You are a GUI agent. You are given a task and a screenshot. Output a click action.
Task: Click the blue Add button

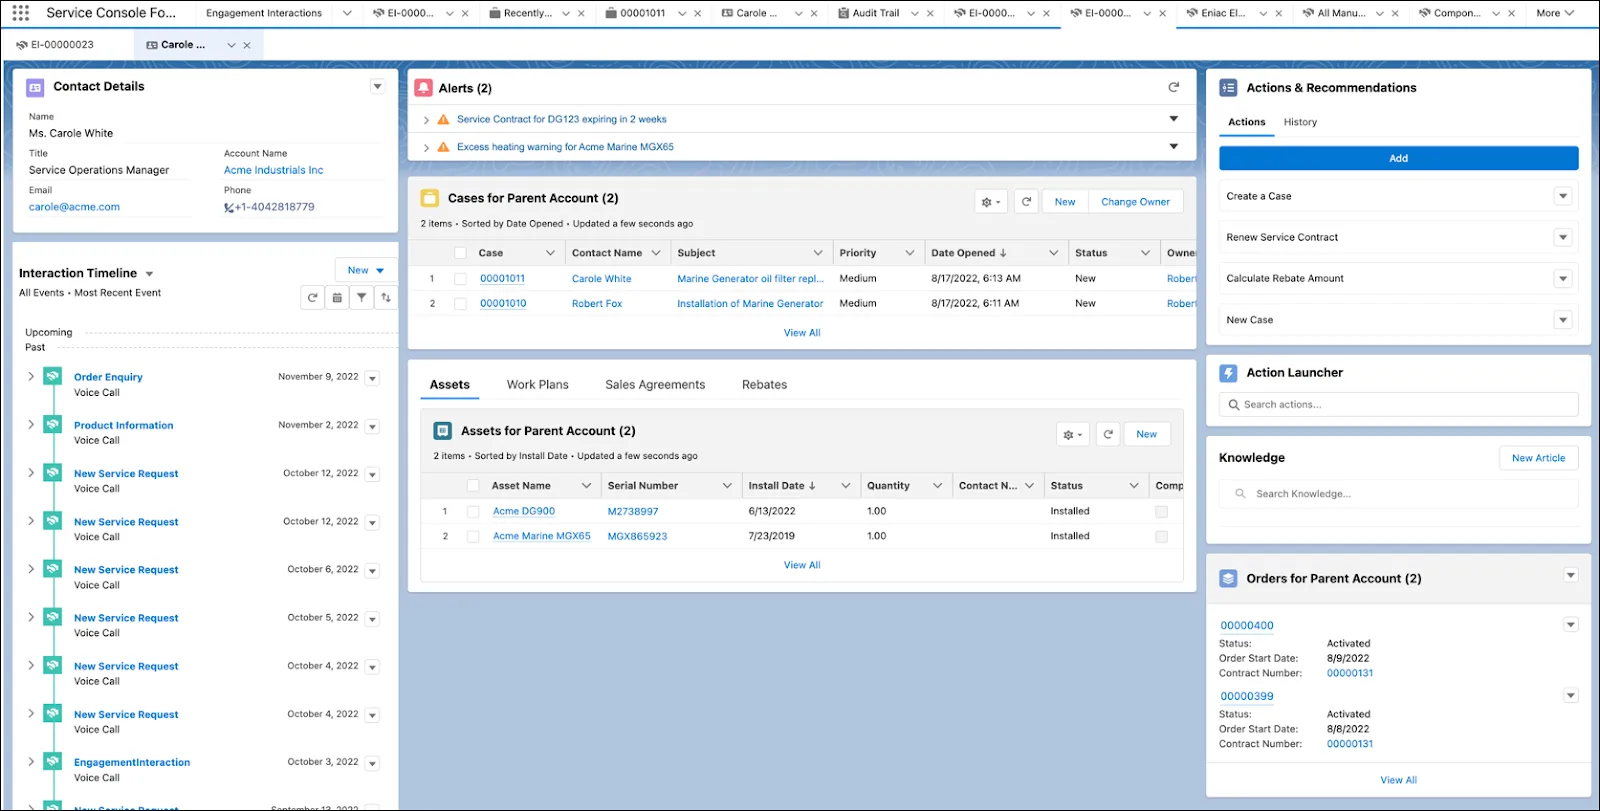click(1398, 158)
